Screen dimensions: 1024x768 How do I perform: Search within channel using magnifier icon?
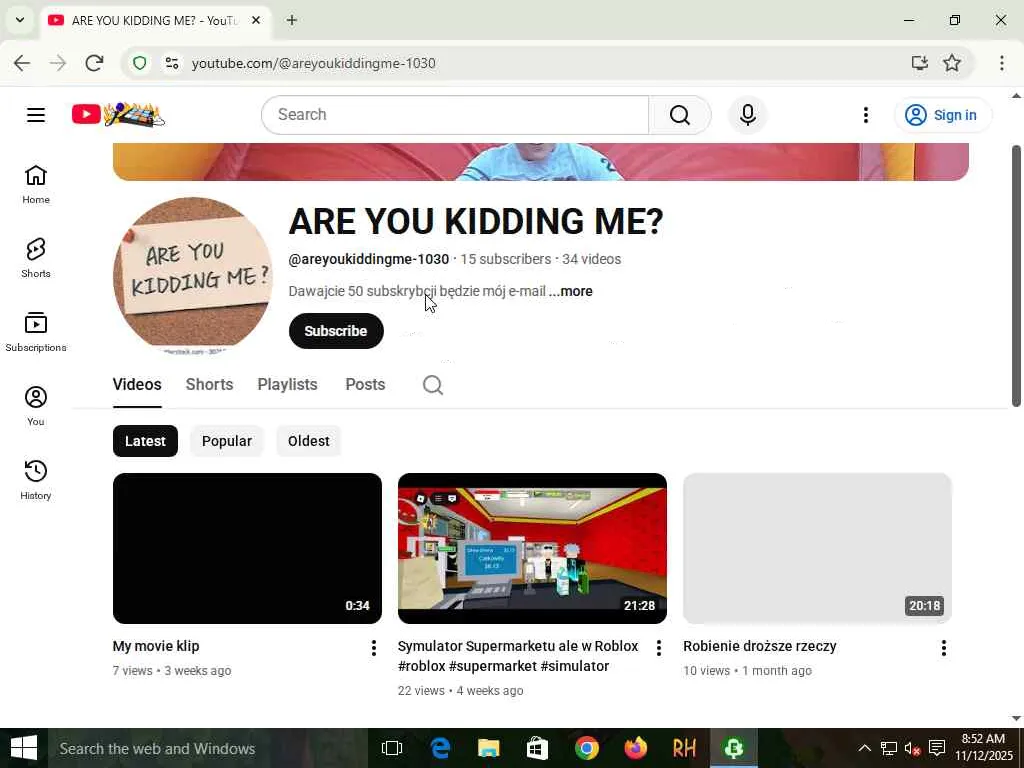433,385
